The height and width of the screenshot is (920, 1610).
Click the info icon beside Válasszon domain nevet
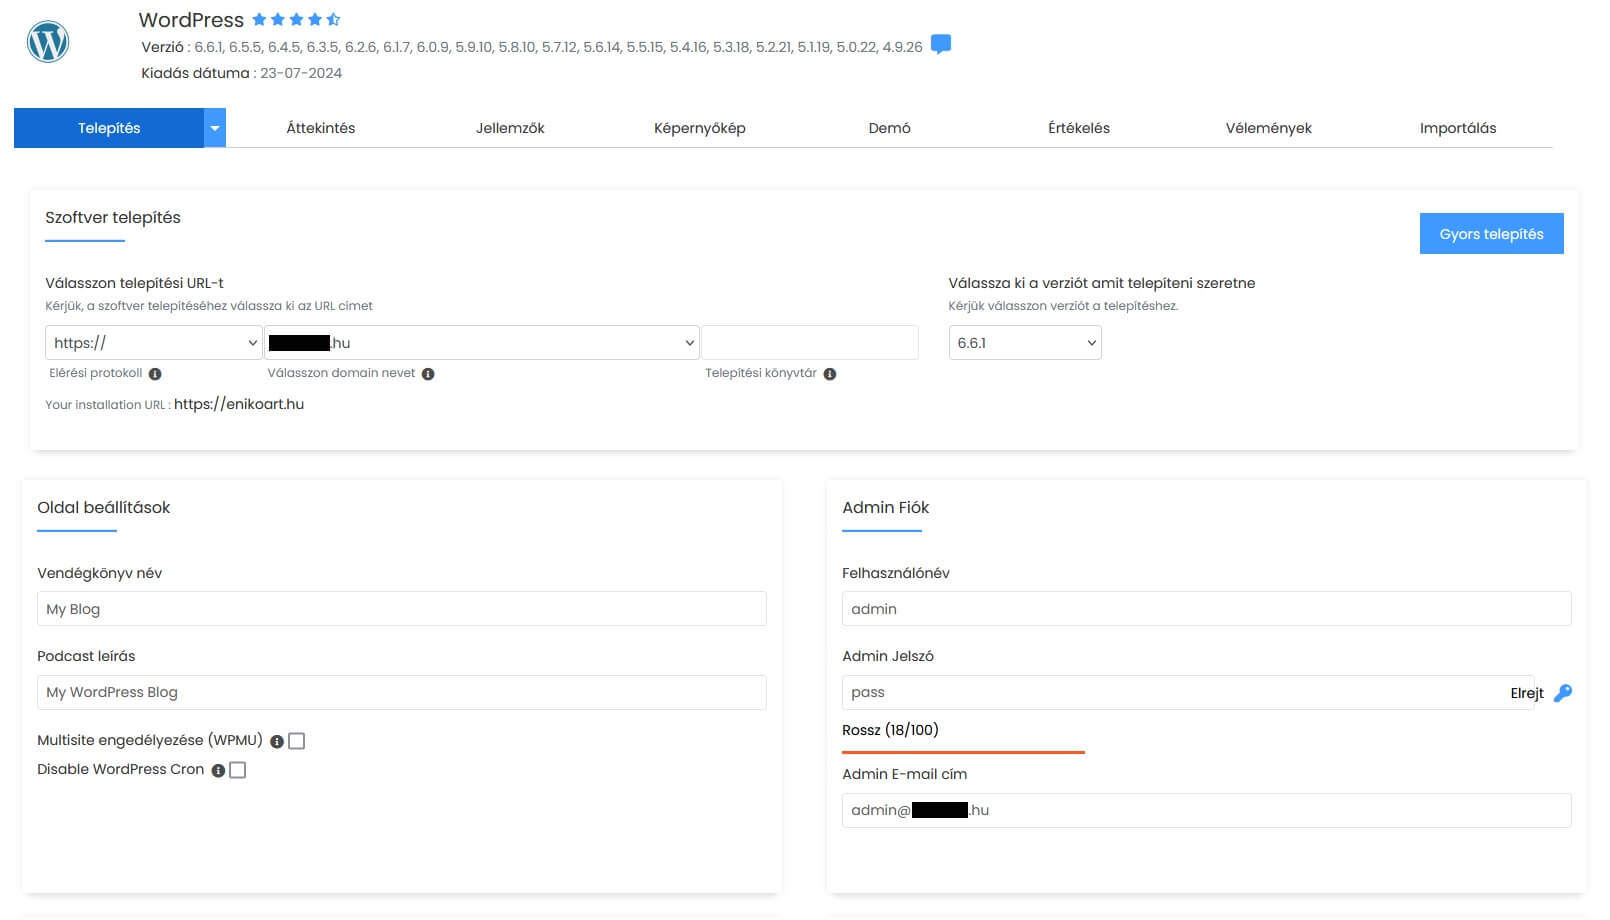(428, 373)
